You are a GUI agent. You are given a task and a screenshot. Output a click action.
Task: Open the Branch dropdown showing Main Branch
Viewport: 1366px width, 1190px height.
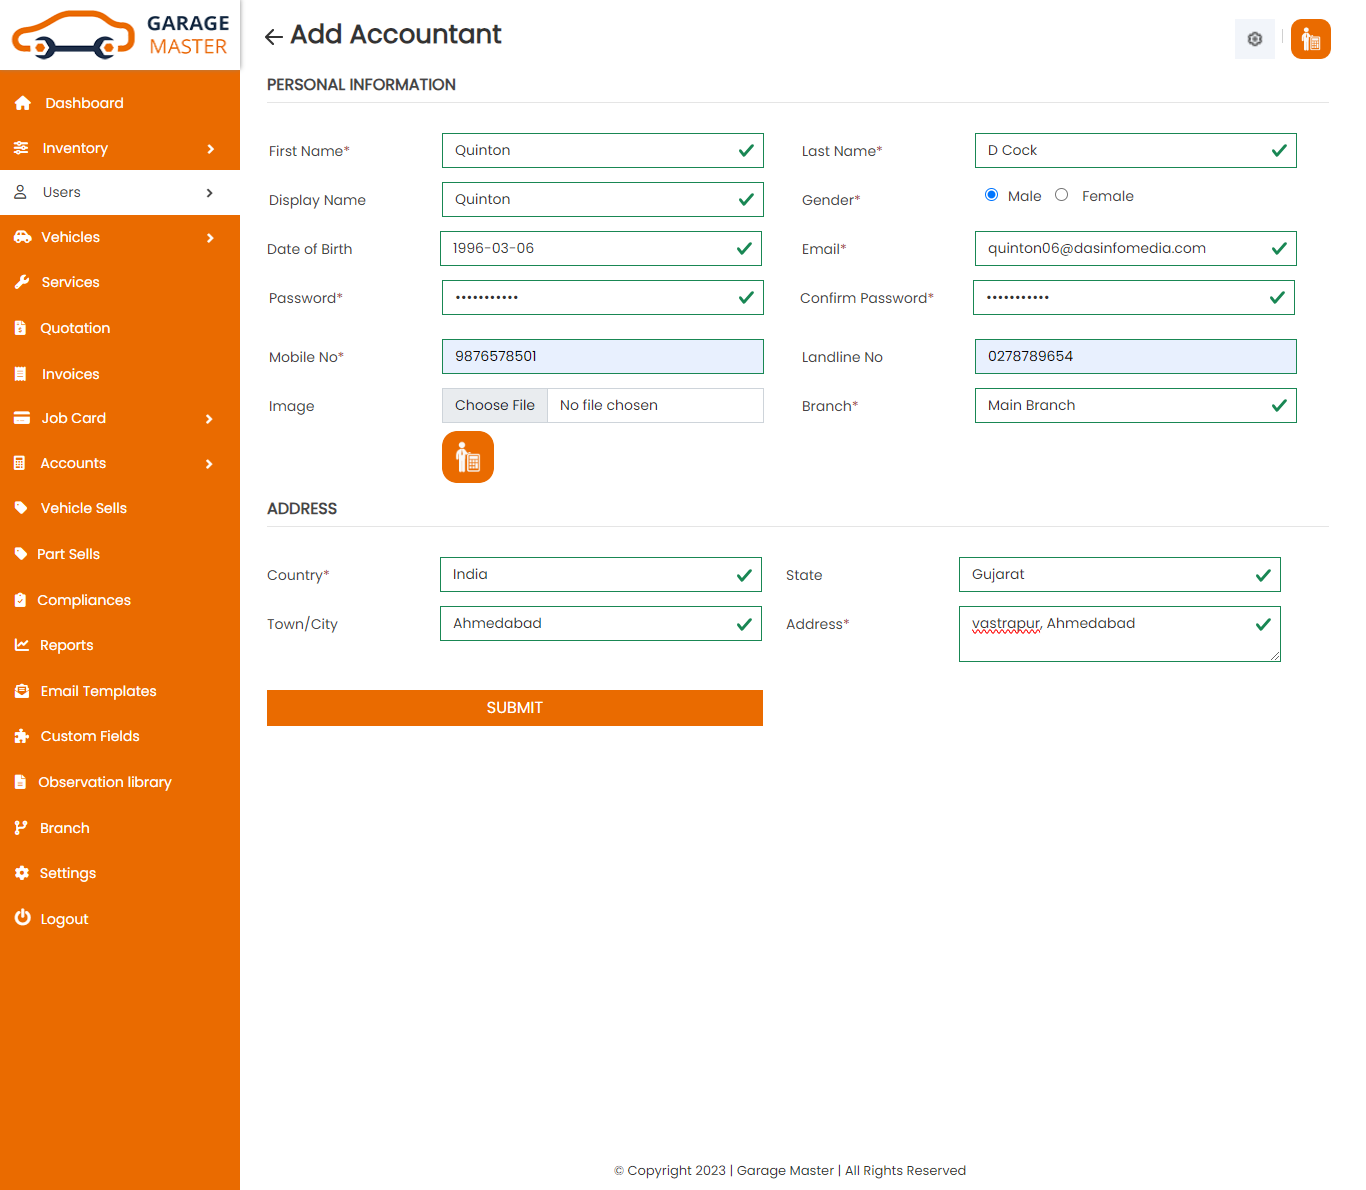(1134, 405)
